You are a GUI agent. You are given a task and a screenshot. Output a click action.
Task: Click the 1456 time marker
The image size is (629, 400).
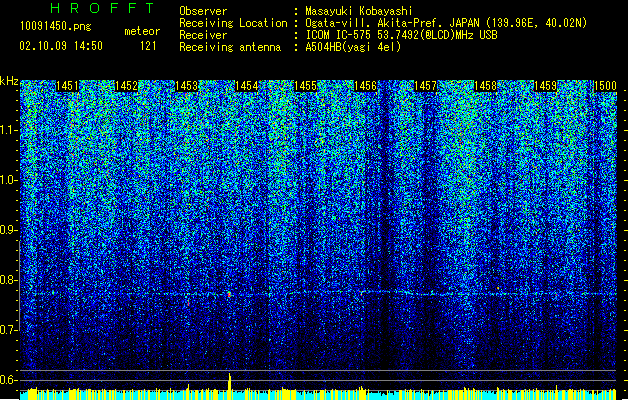pyautogui.click(x=365, y=86)
